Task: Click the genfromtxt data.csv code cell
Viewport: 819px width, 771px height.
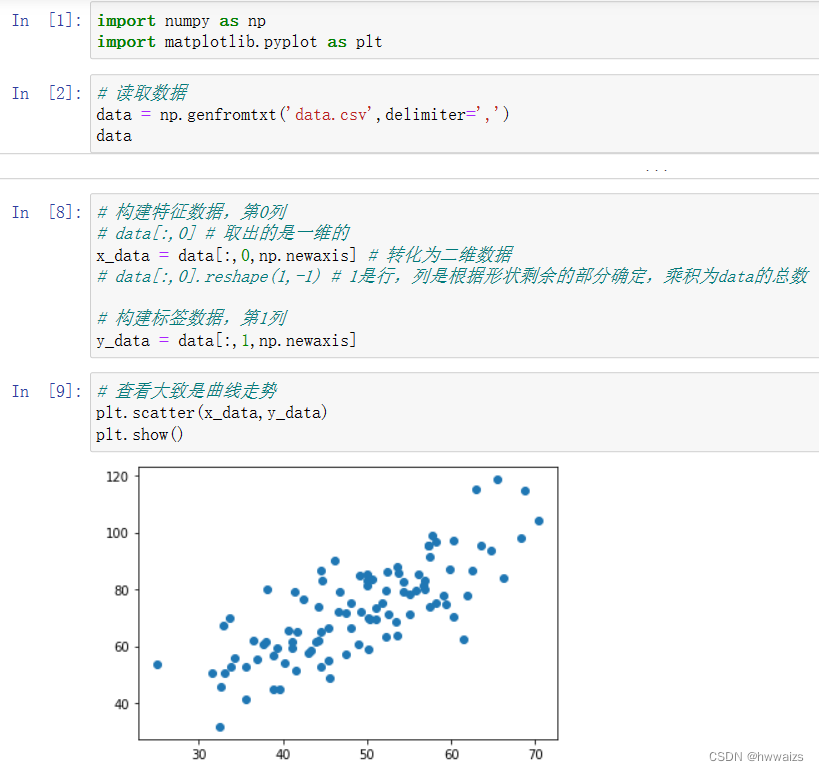Action: (x=454, y=114)
